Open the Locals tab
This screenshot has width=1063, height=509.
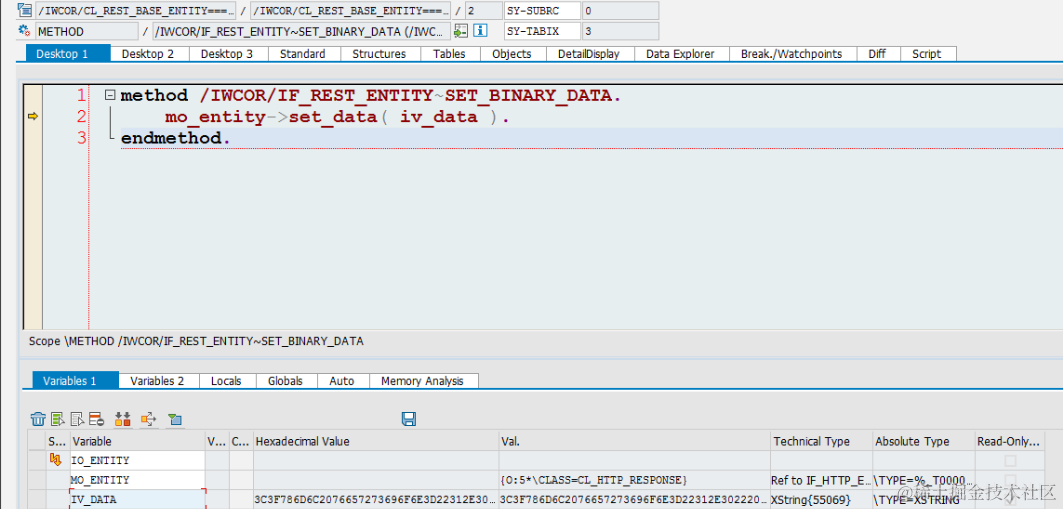tap(226, 381)
